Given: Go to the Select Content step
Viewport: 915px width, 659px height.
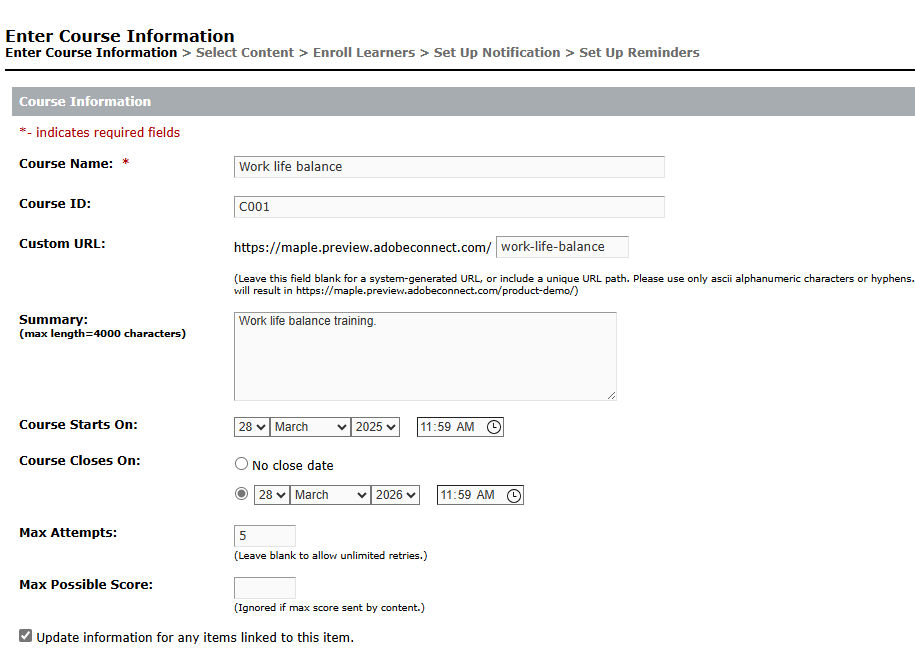Looking at the screenshot, I should click(245, 53).
